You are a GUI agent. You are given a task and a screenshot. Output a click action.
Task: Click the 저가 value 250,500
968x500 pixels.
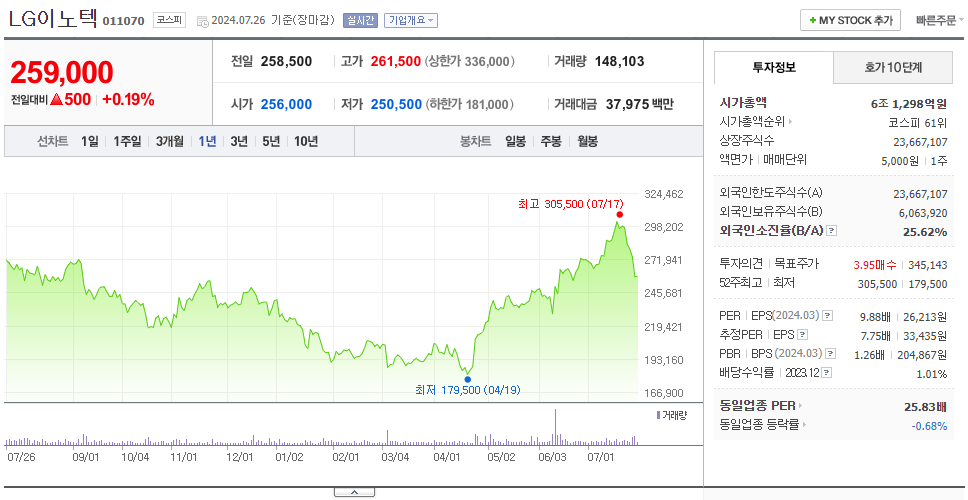coord(396,104)
